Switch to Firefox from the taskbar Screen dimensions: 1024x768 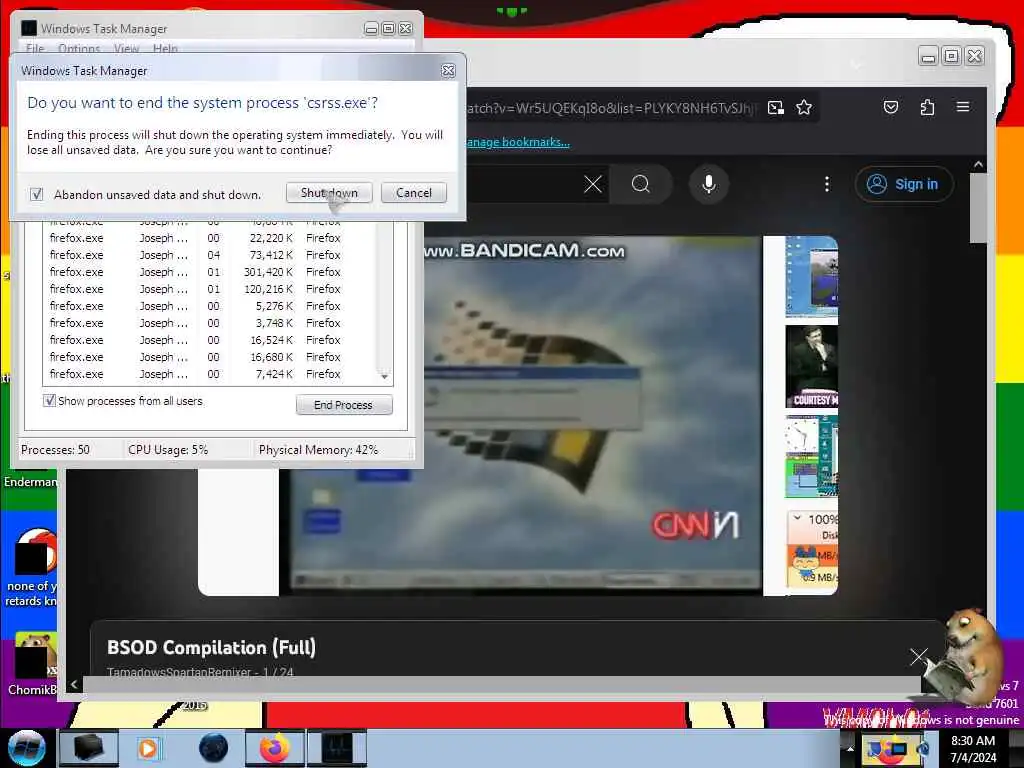[x=275, y=748]
